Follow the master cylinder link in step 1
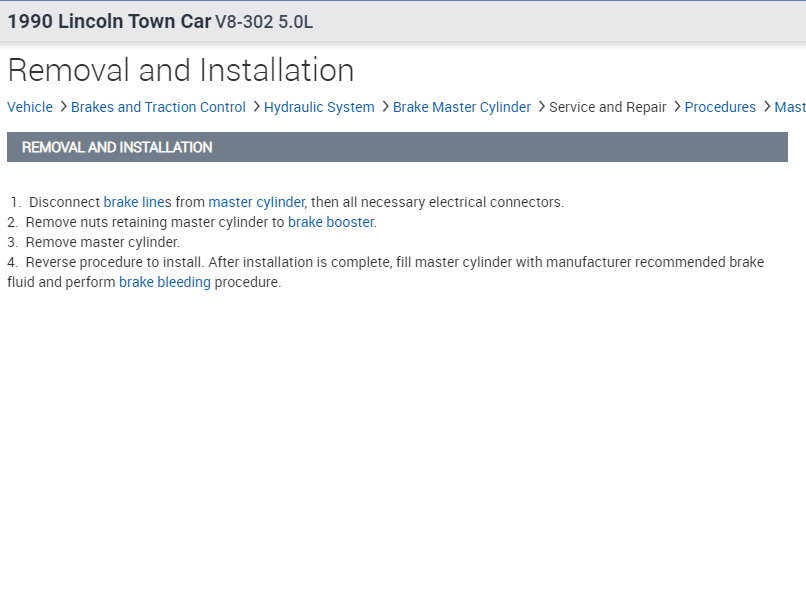The width and height of the screenshot is (806, 599). 256,202
